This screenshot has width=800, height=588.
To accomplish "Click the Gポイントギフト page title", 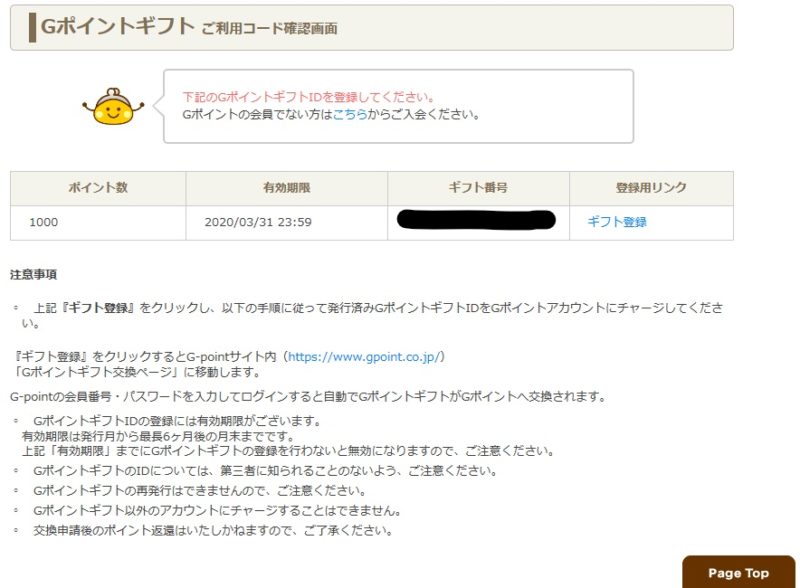I will [x=117, y=26].
